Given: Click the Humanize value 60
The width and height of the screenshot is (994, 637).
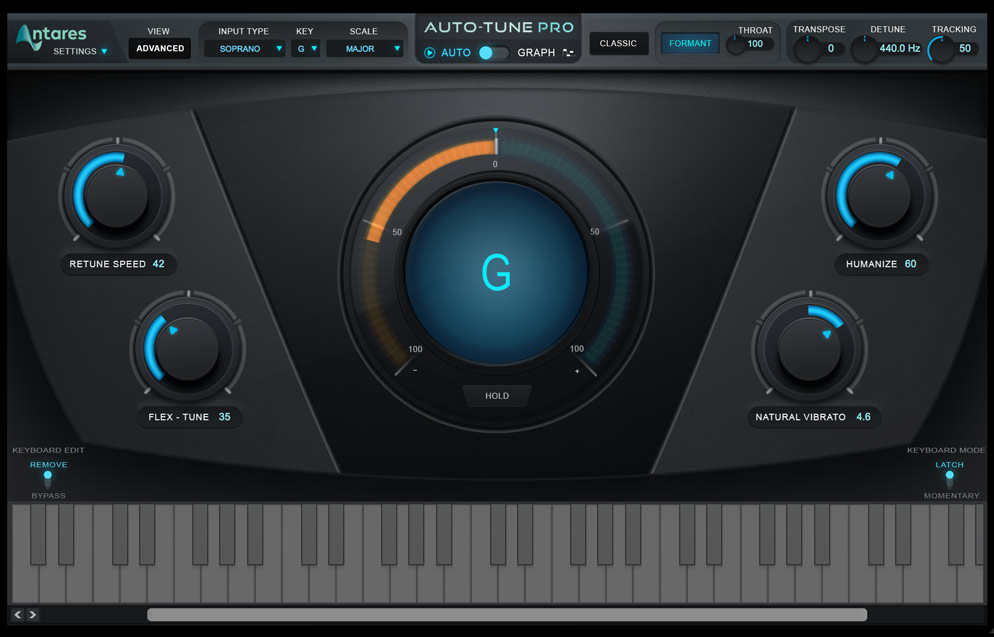Looking at the screenshot, I should [x=910, y=264].
